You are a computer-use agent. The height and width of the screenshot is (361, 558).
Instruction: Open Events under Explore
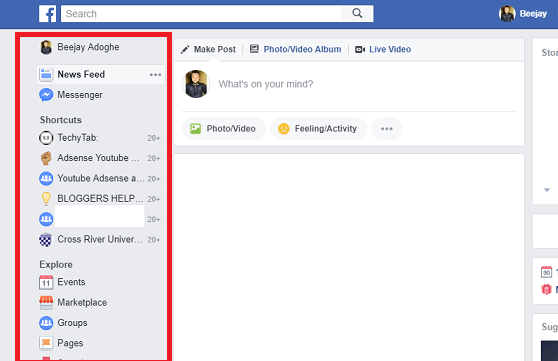[x=71, y=282]
